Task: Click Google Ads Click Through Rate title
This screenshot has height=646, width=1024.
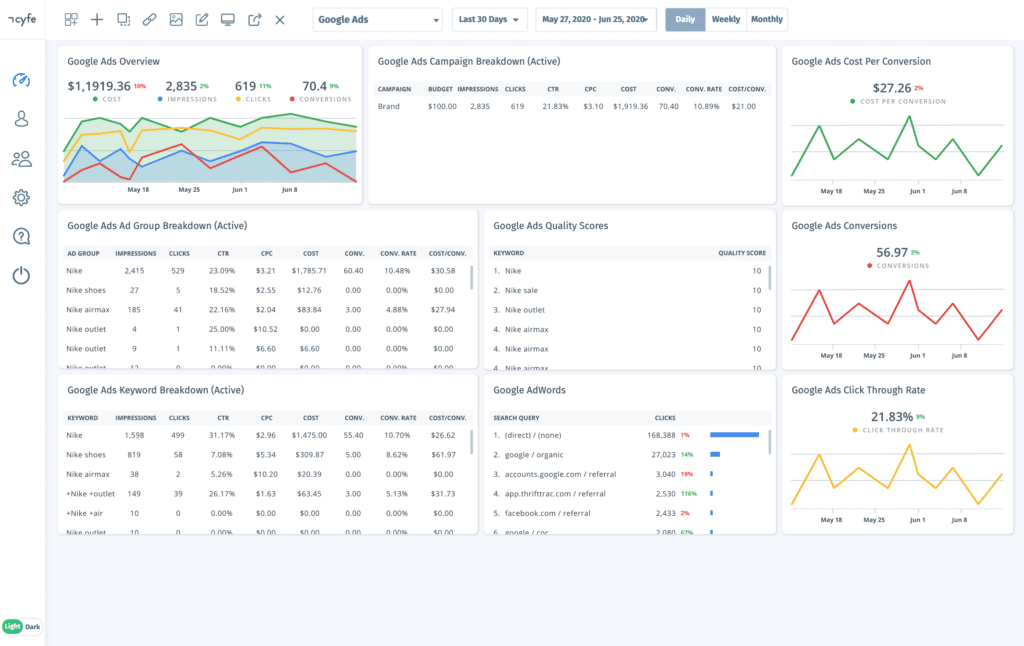Action: [x=858, y=390]
